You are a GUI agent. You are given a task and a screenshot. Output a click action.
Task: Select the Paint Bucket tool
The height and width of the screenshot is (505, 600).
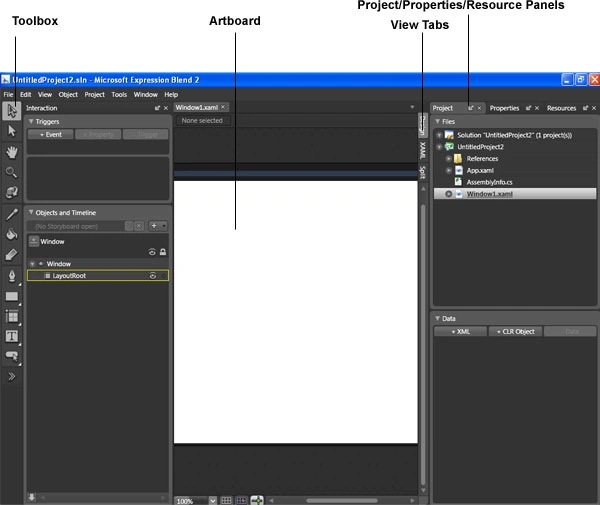coord(11,234)
